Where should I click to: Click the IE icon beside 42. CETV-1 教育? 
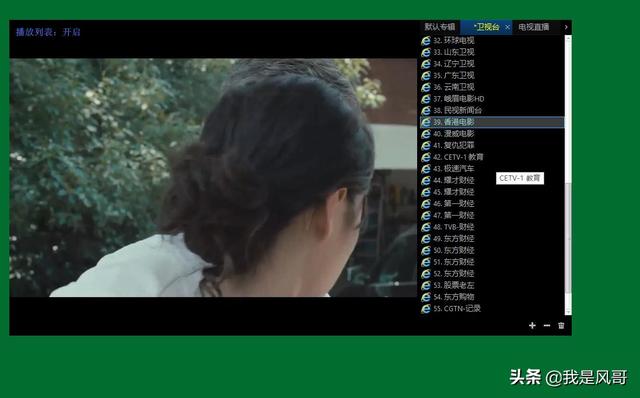pos(426,157)
